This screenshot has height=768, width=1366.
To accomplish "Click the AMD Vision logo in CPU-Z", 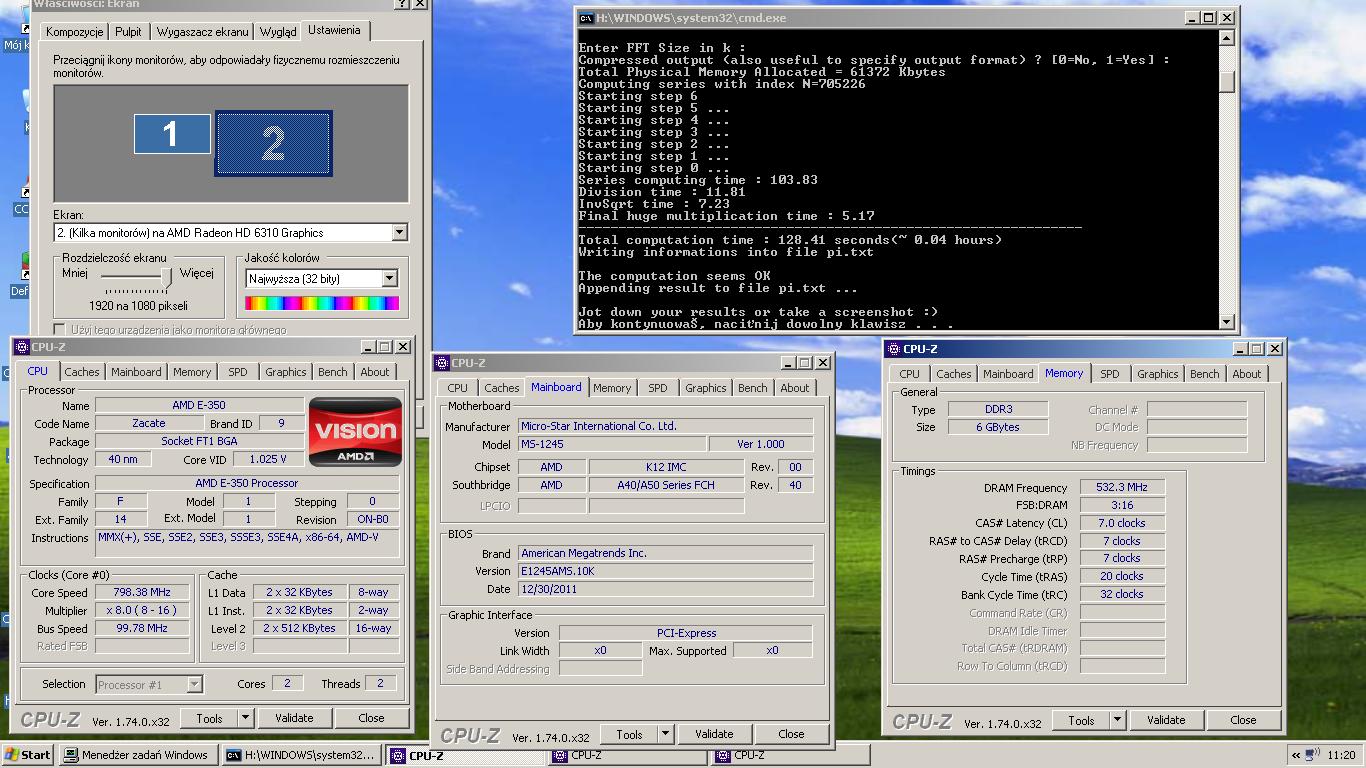I will (355, 432).
